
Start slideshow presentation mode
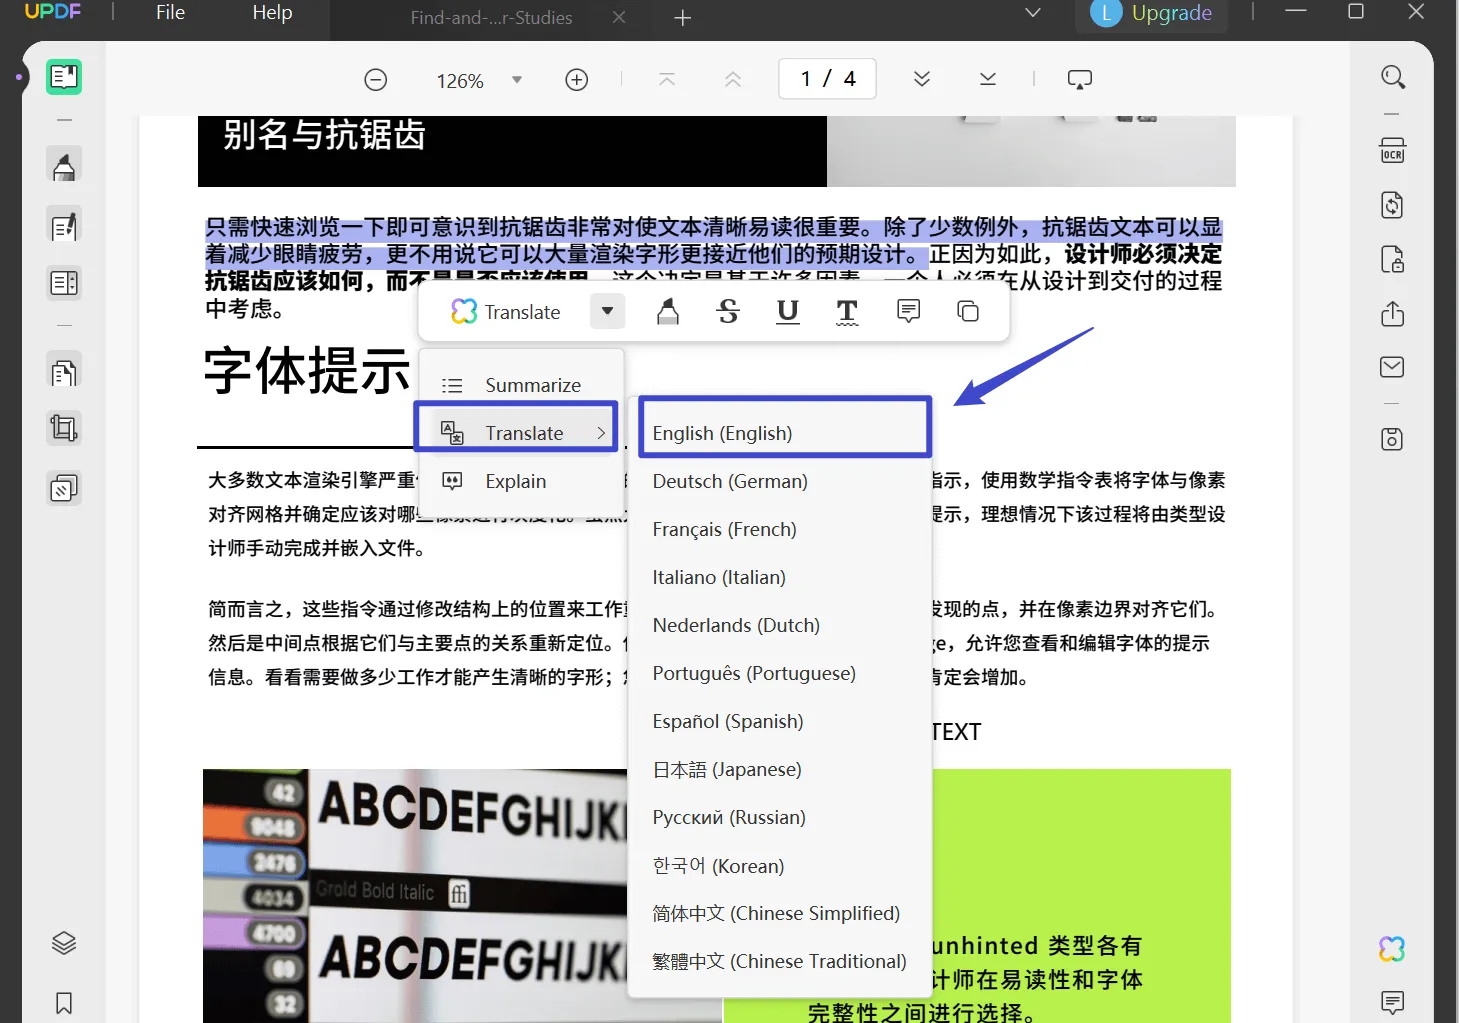coord(1080,80)
